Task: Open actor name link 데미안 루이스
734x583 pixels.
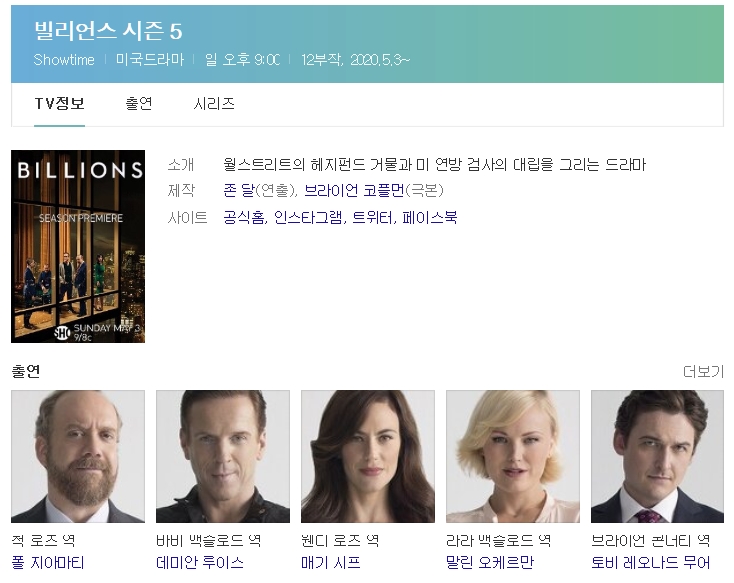Action: [x=200, y=562]
